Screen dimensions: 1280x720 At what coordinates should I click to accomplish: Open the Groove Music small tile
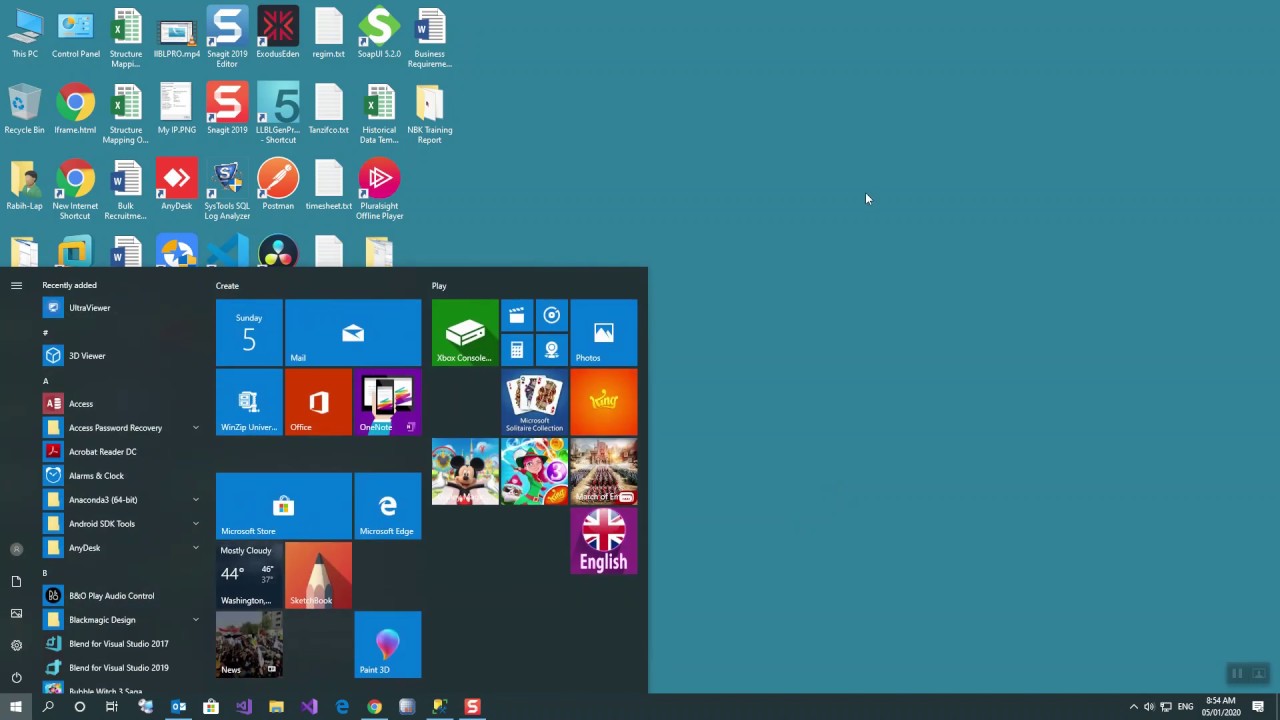point(552,316)
